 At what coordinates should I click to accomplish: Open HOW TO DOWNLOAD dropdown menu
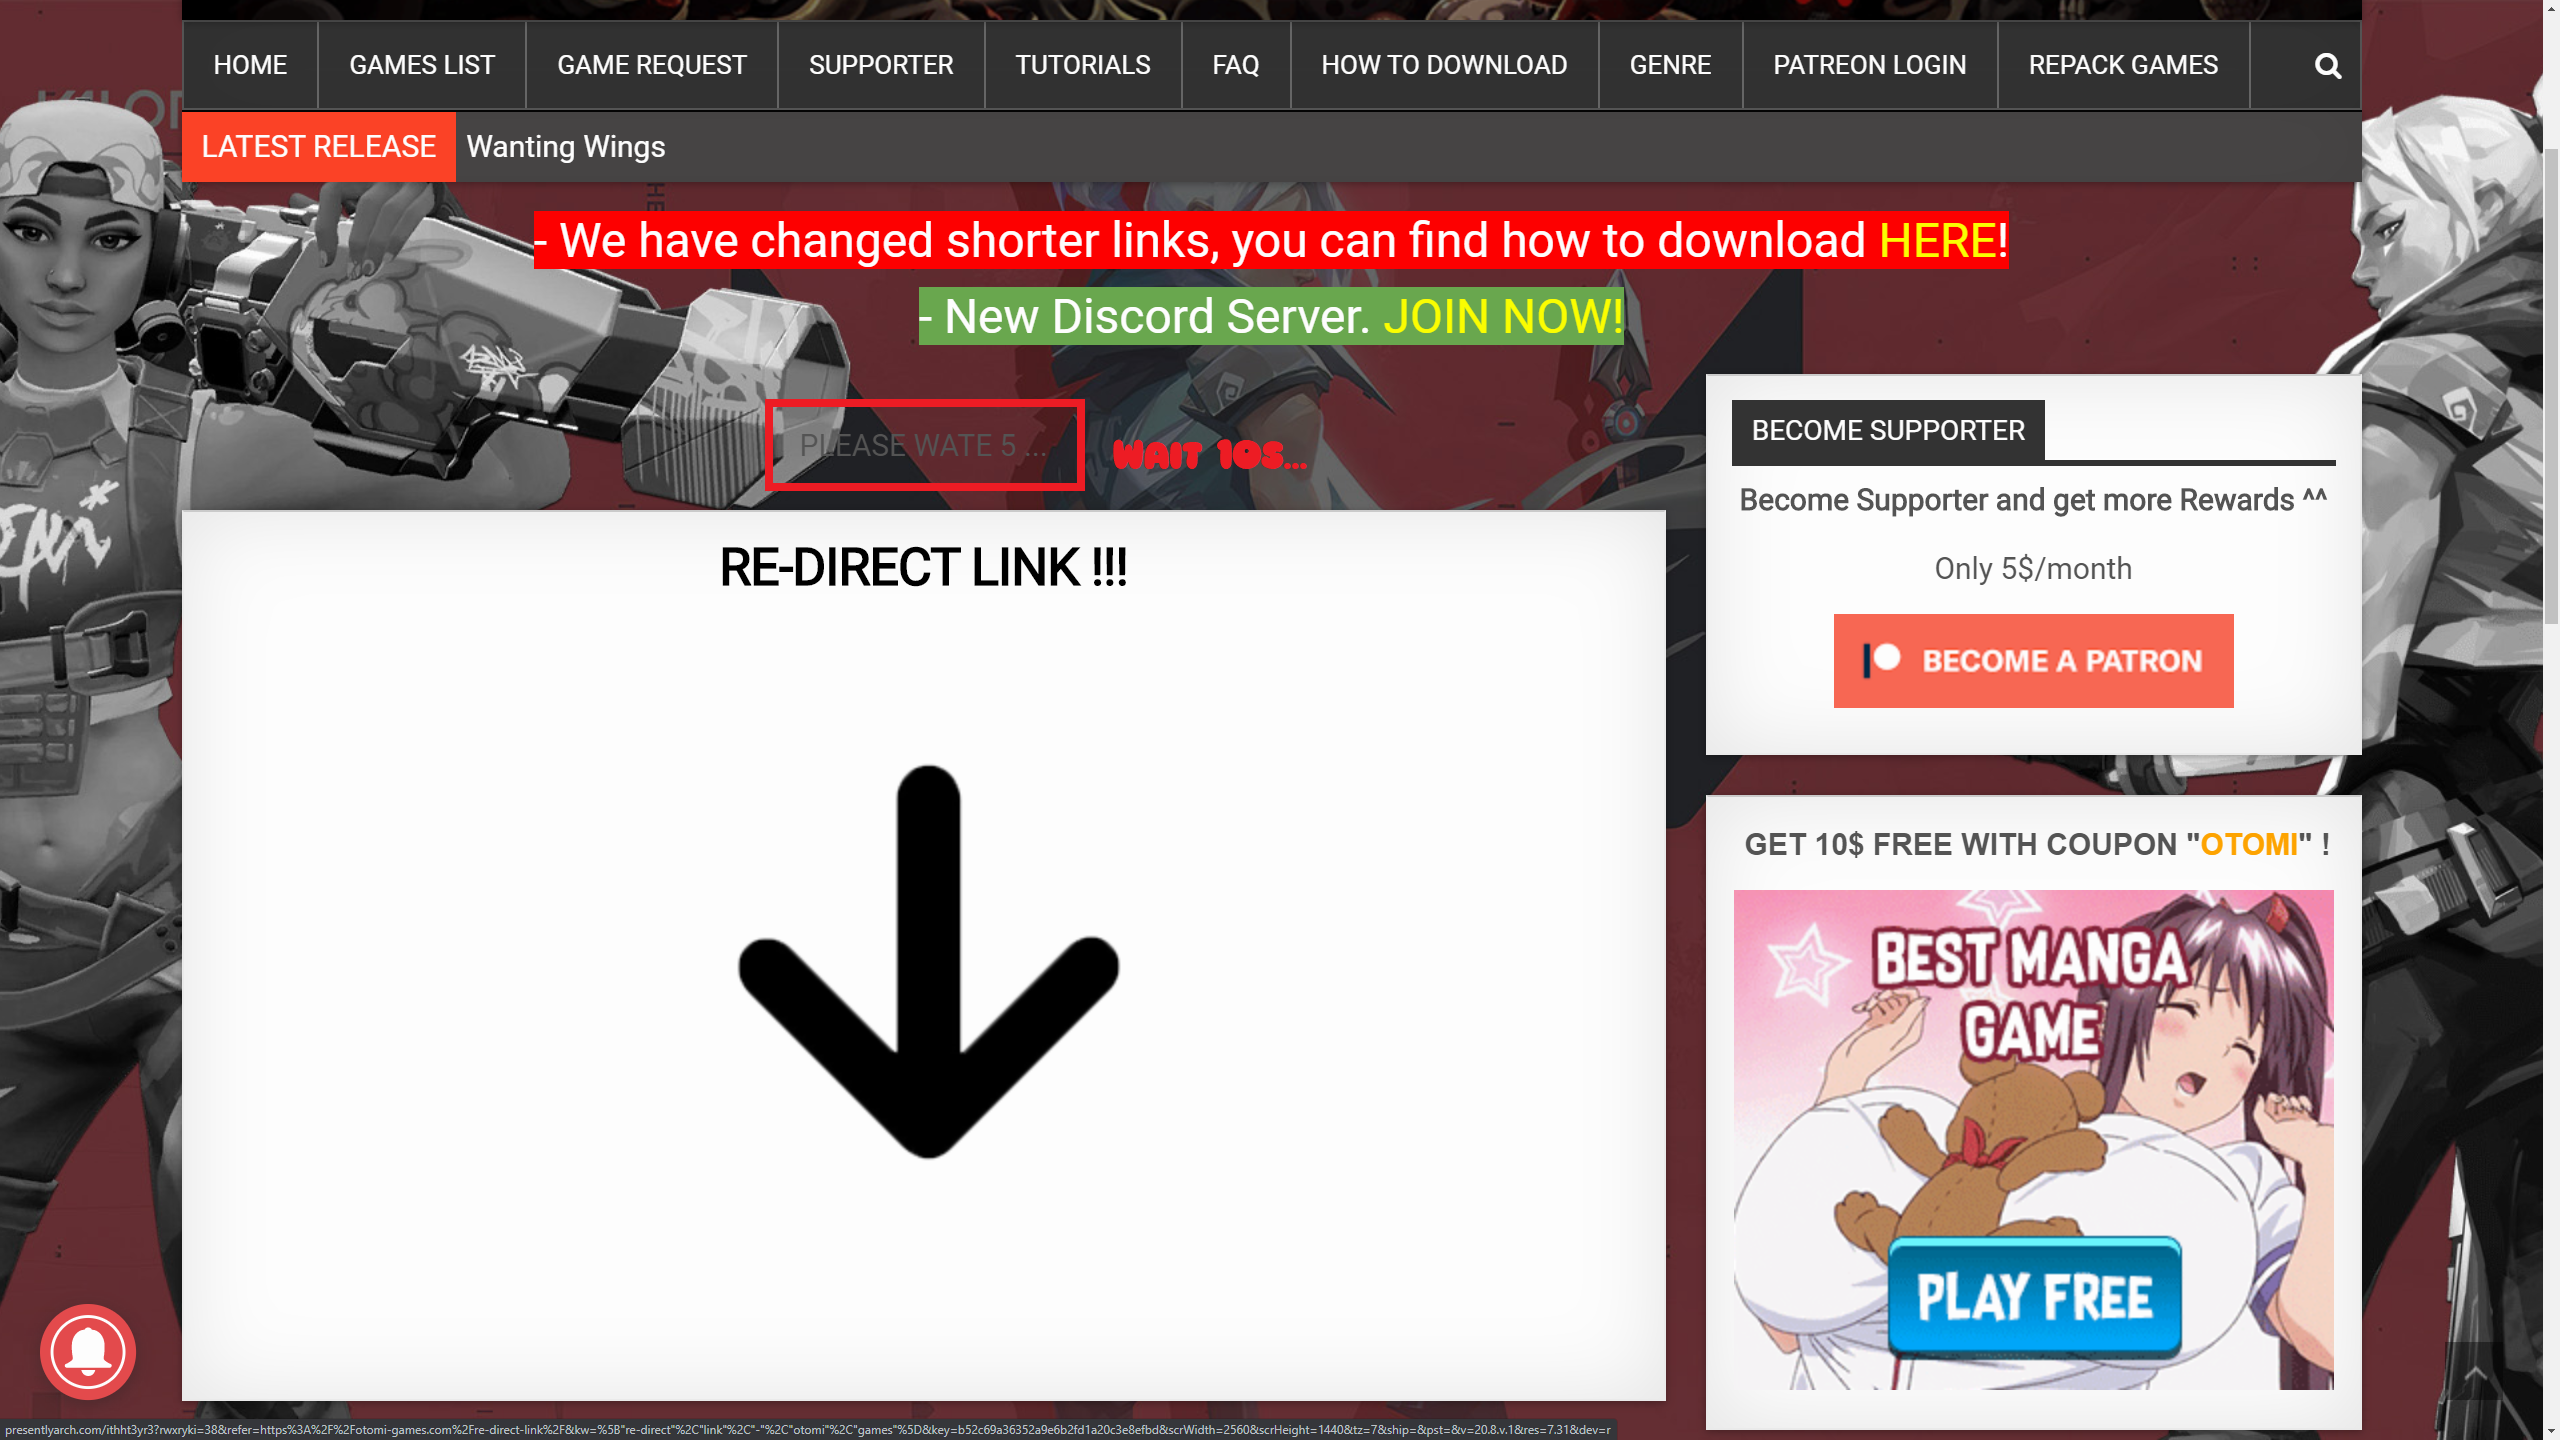coord(1444,65)
